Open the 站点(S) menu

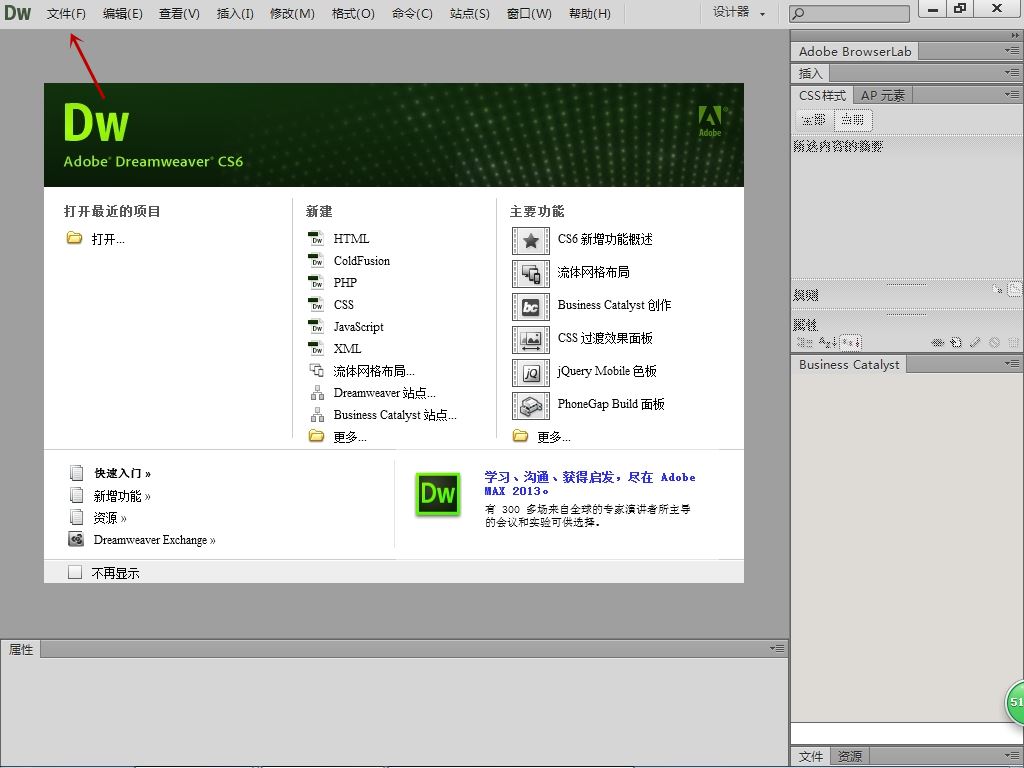coord(470,13)
